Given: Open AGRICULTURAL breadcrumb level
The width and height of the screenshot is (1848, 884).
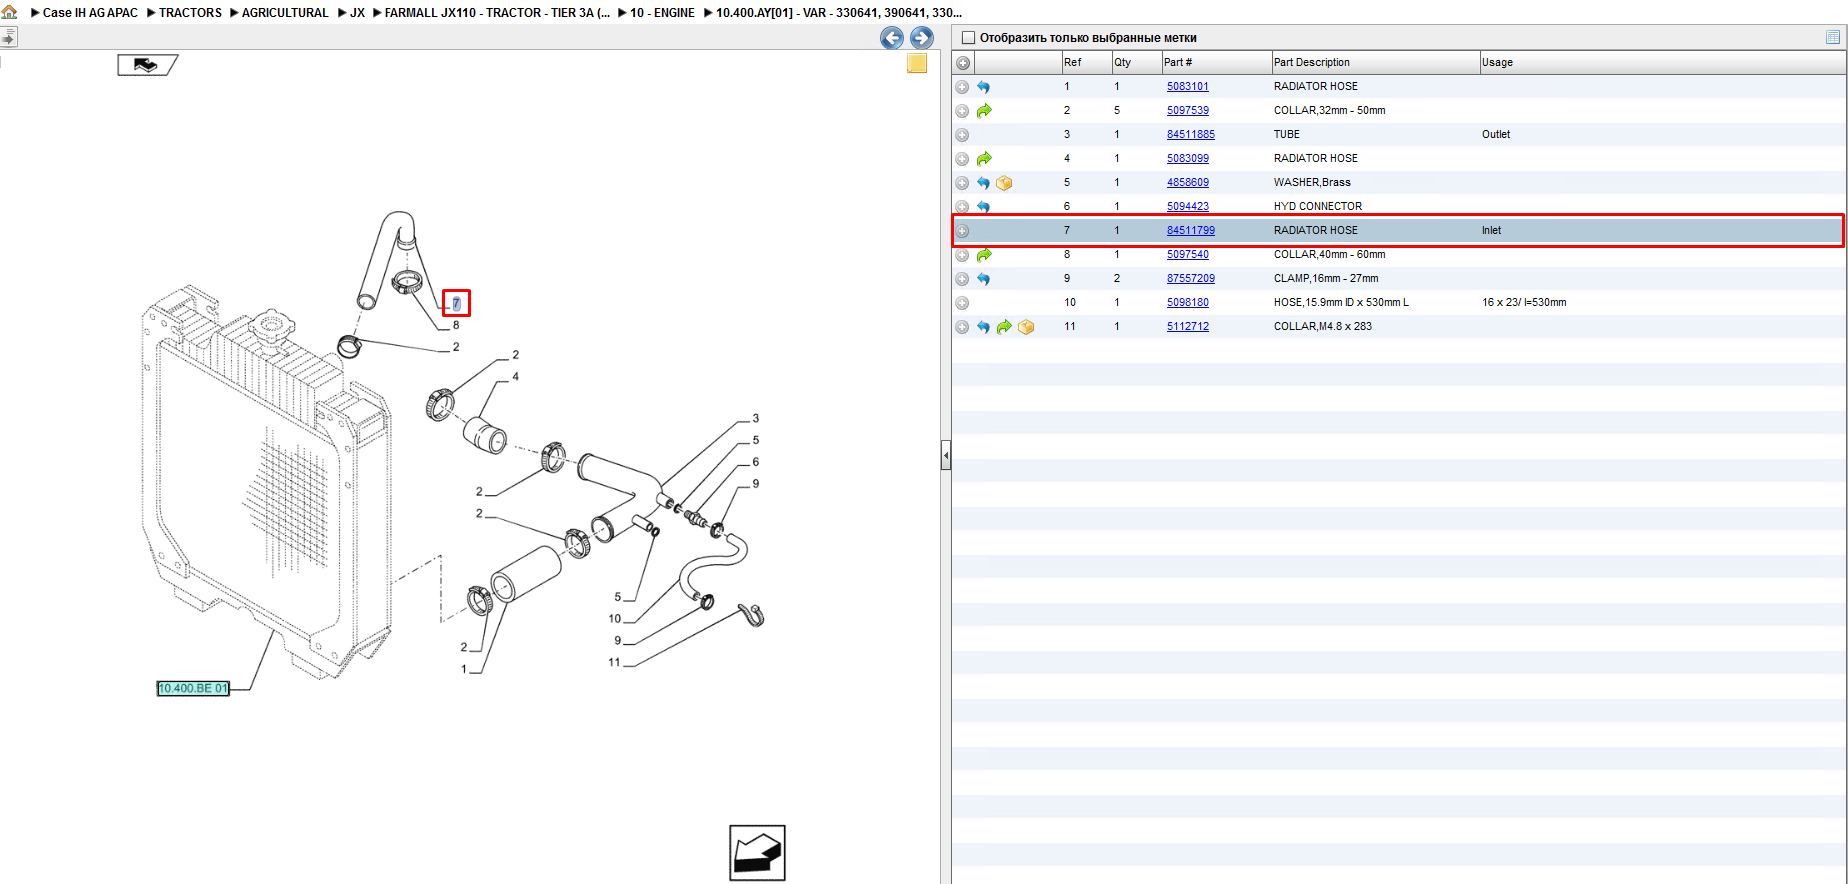Looking at the screenshot, I should click(285, 13).
